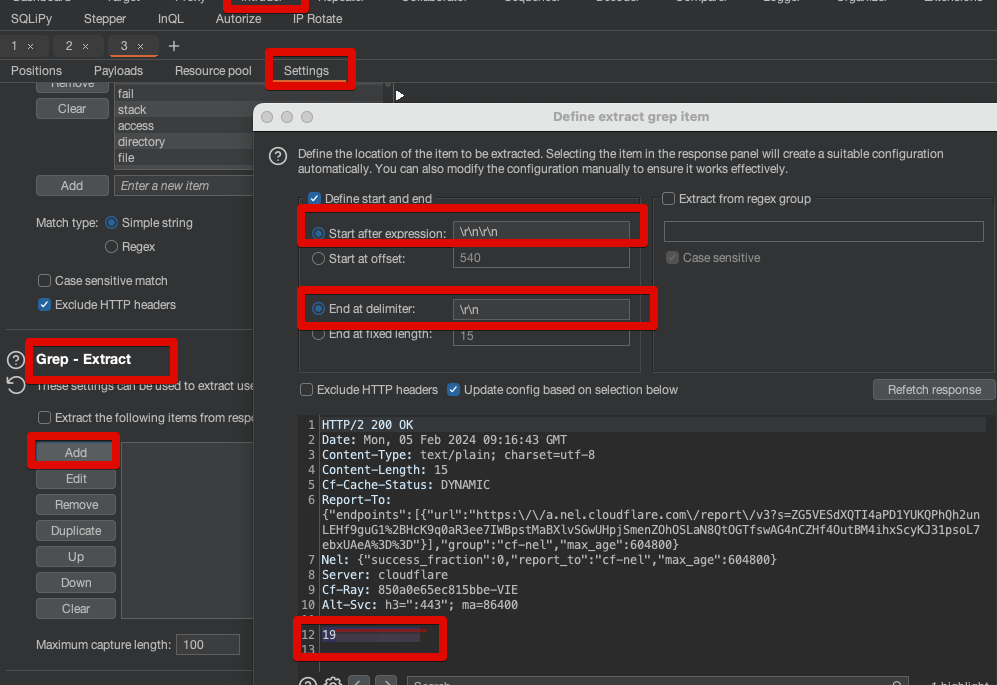
Task: Click End at delimiter text field
Action: pyautogui.click(x=541, y=309)
